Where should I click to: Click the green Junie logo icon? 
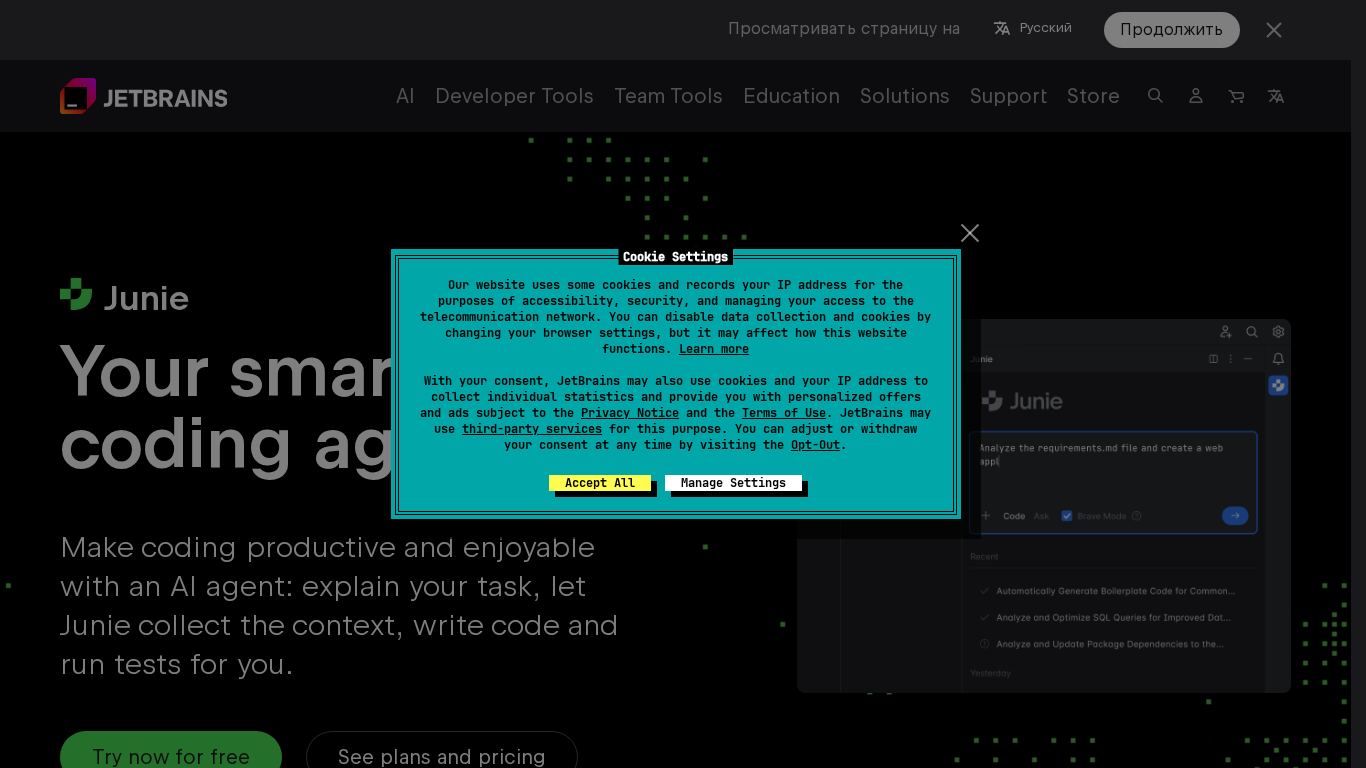pos(76,294)
